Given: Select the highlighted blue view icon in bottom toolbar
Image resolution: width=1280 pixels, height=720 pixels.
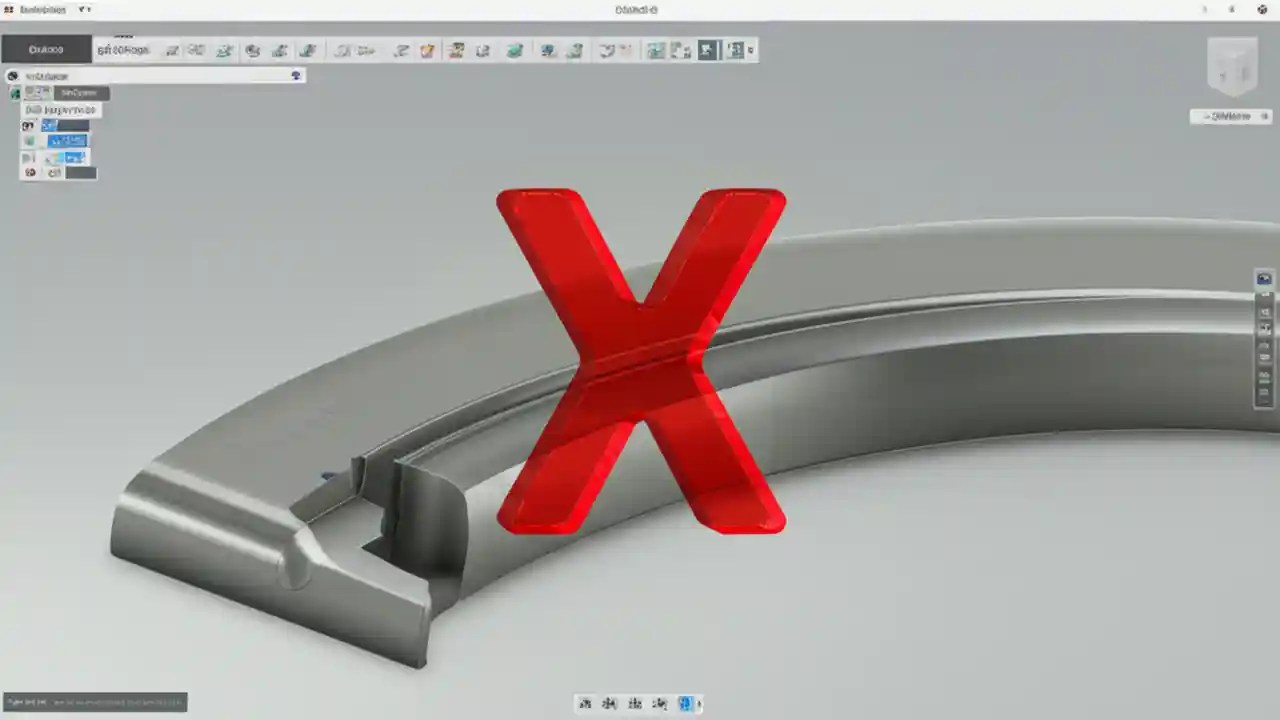Looking at the screenshot, I should click(687, 704).
